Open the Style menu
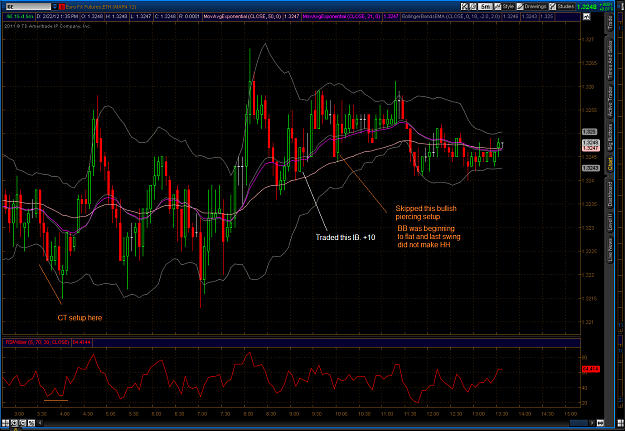Screen dimensions: 625x431 pyautogui.click(x=505, y=6)
